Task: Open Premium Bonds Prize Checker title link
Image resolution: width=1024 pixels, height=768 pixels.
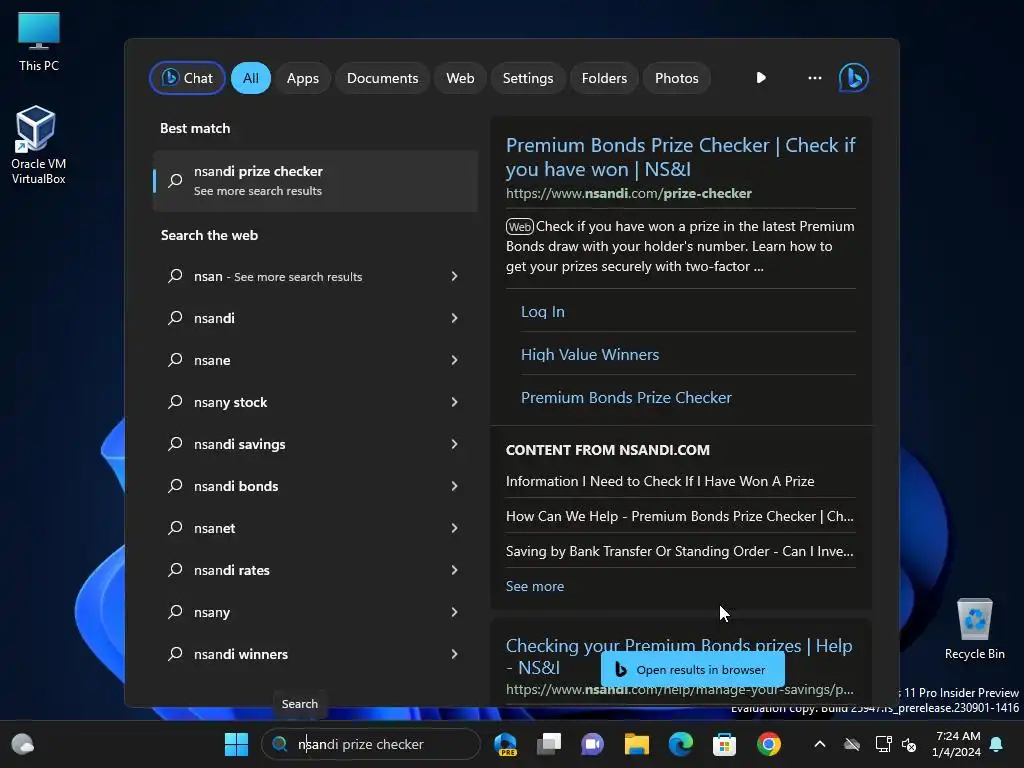Action: [x=680, y=157]
